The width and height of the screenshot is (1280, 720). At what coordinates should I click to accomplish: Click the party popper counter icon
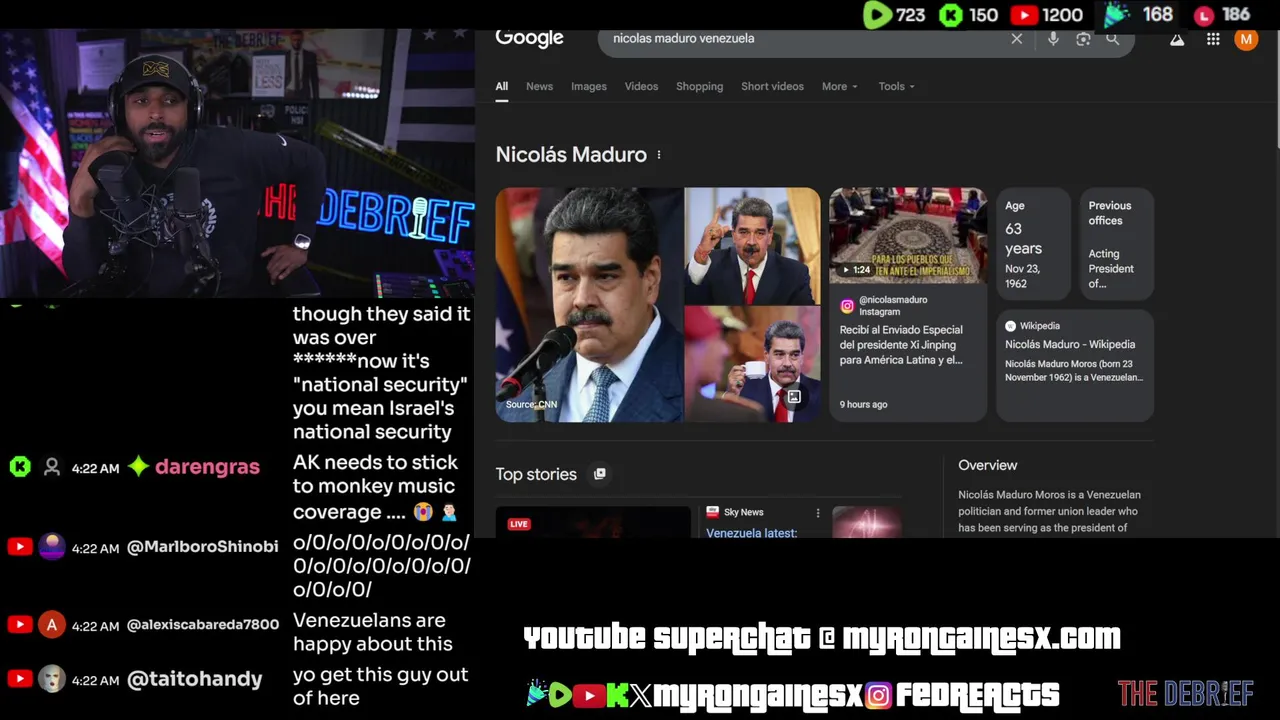(x=1117, y=15)
